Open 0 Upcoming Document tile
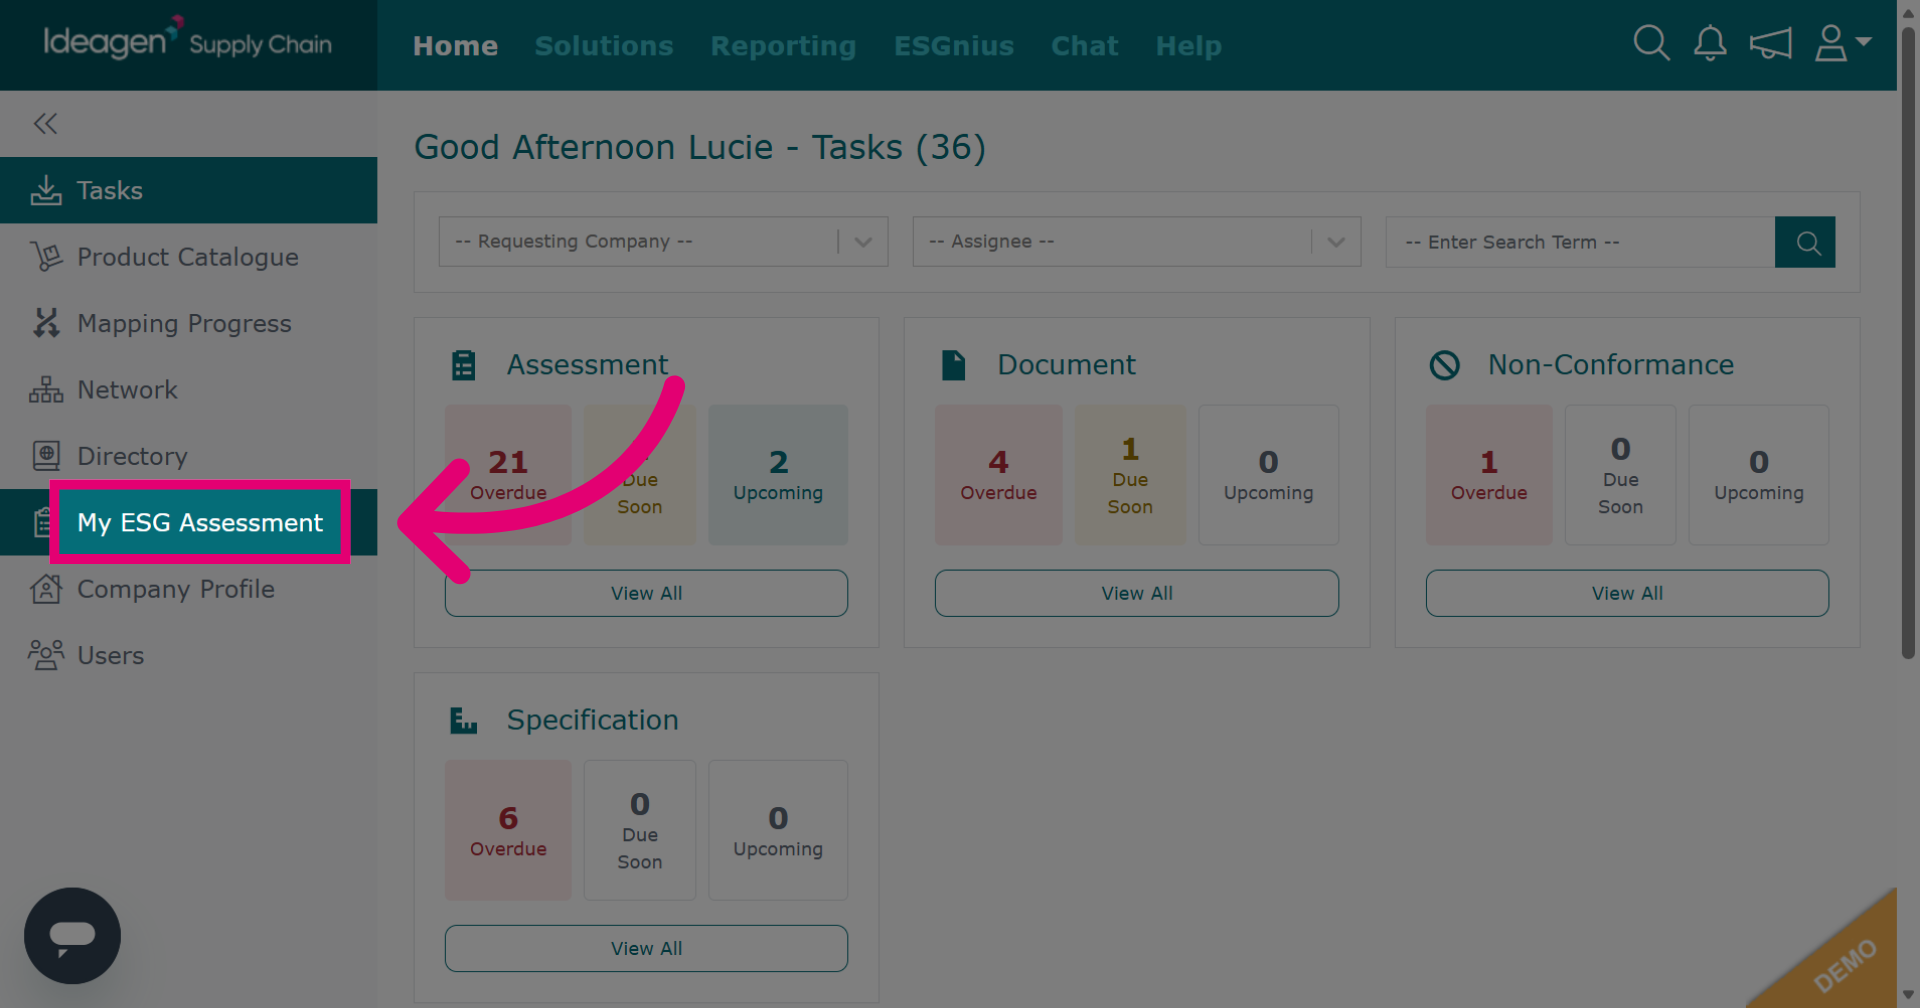 (1268, 475)
